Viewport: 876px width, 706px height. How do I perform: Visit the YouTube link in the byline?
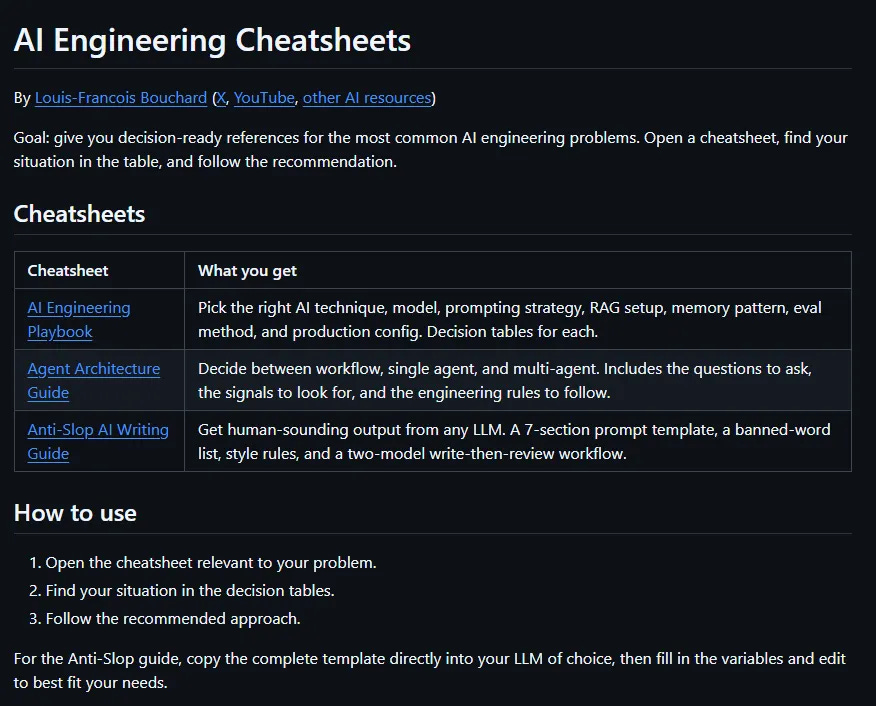pyautogui.click(x=264, y=98)
